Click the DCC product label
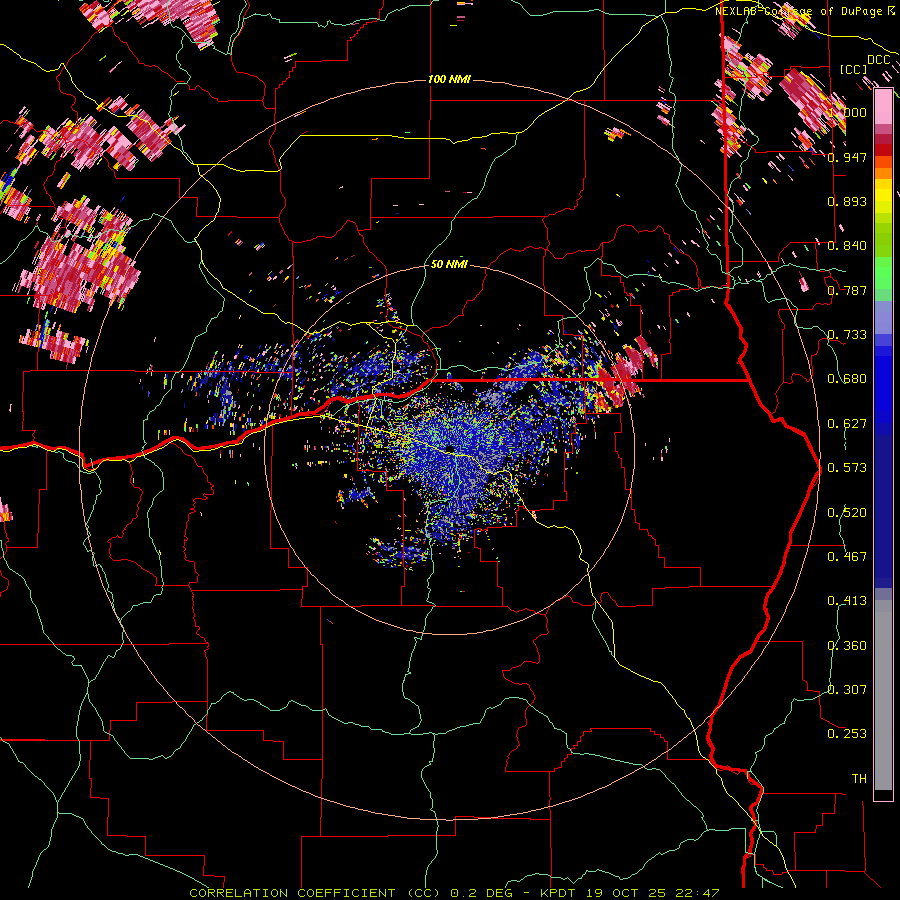The image size is (900, 900). pyautogui.click(x=878, y=60)
